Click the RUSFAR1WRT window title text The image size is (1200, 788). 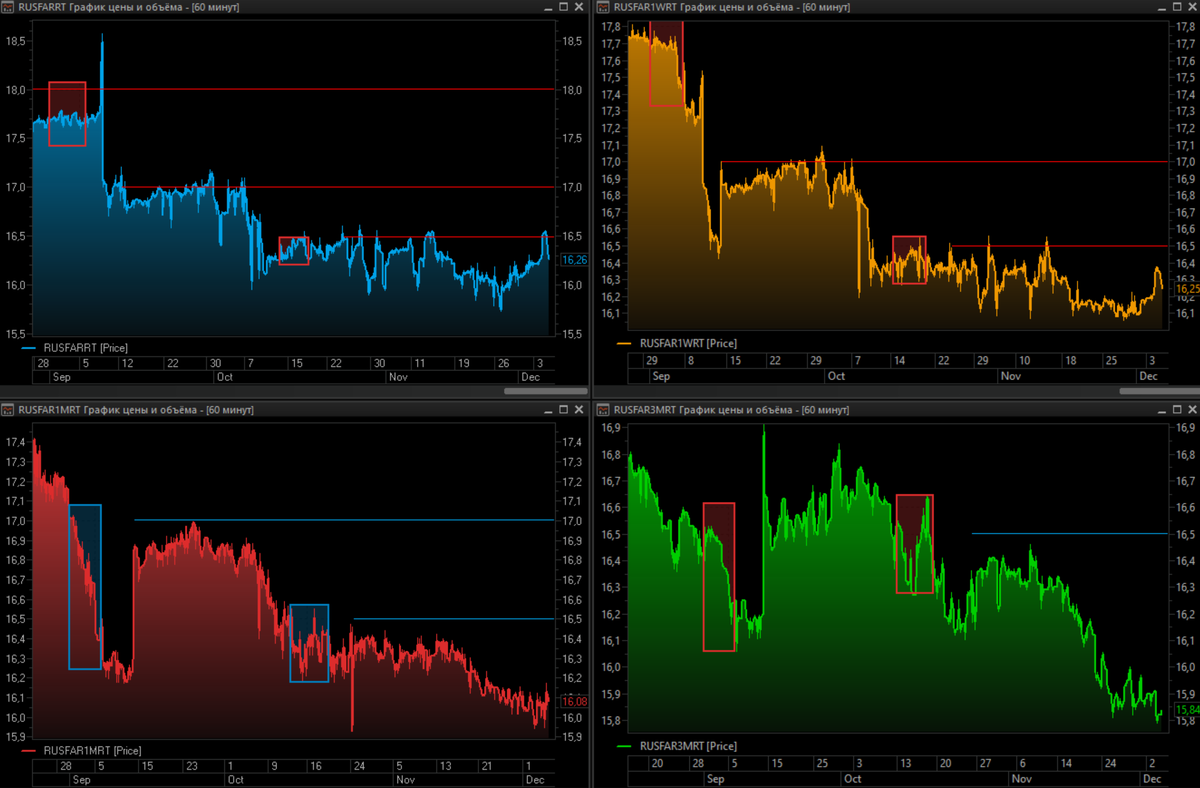pos(732,7)
